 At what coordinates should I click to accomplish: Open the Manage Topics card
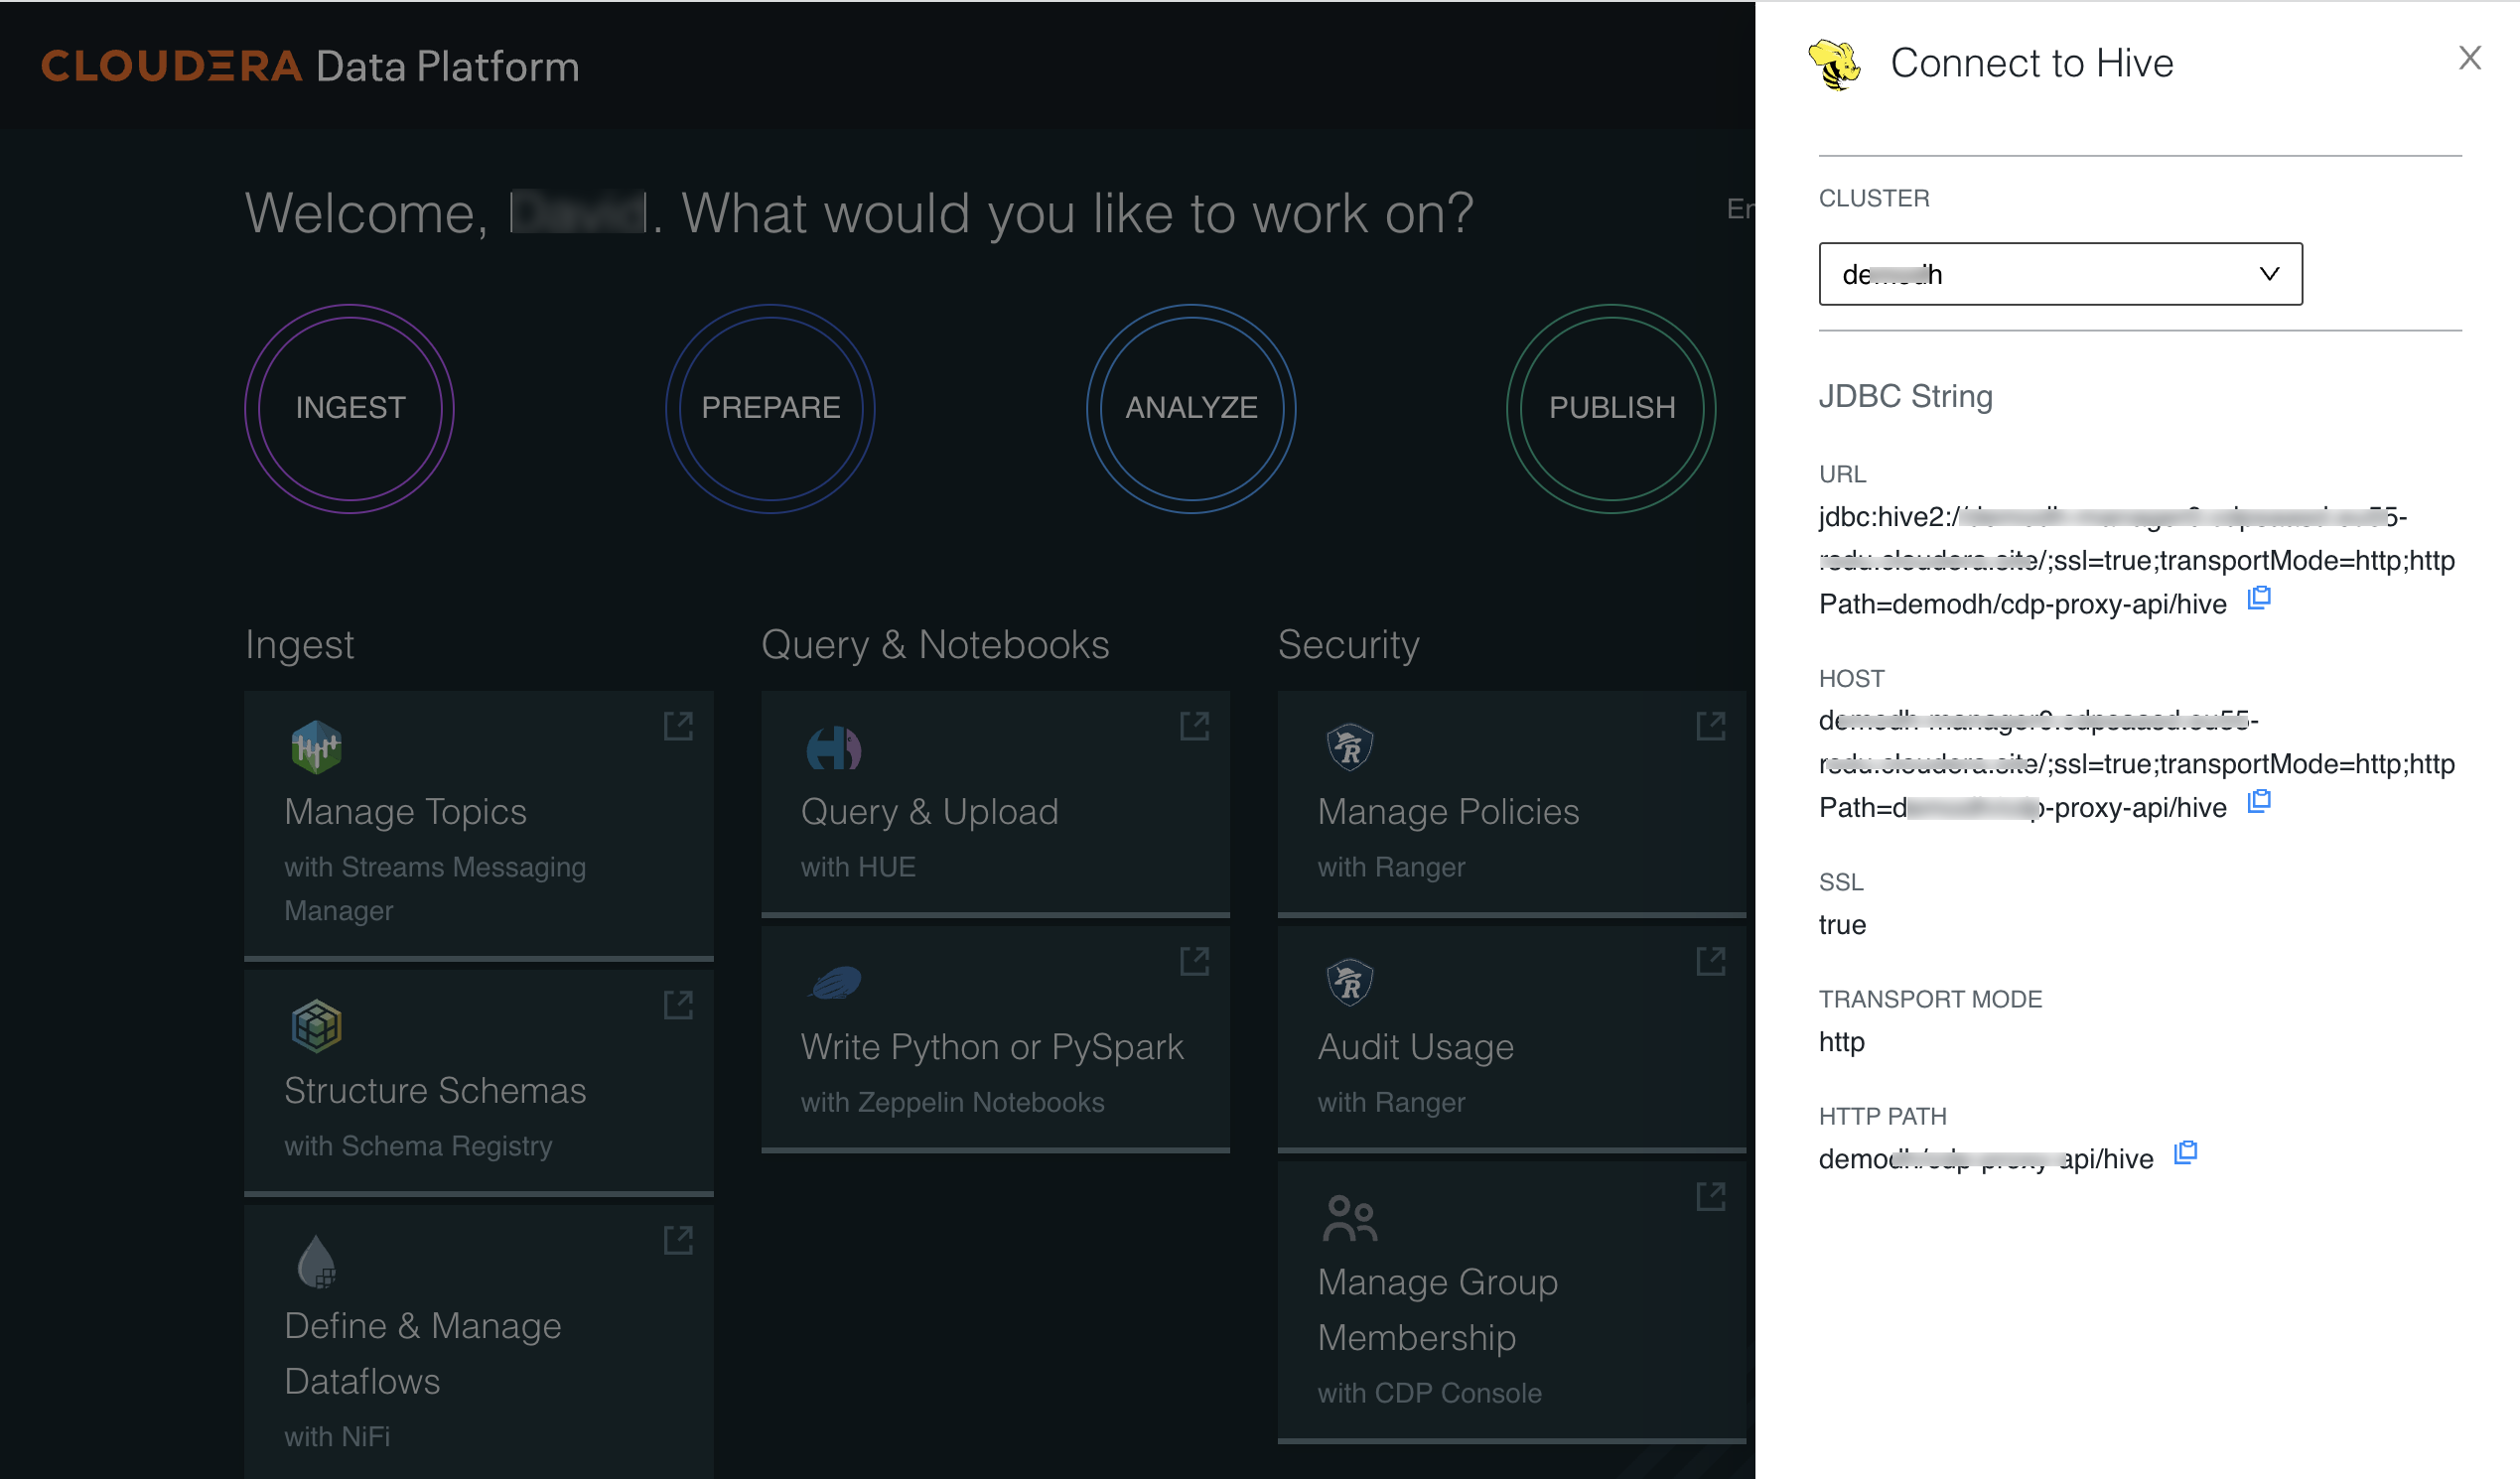tap(479, 825)
